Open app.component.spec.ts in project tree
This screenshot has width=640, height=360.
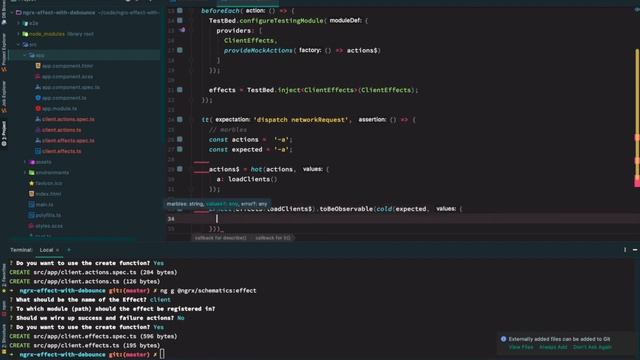pyautogui.click(x=71, y=87)
